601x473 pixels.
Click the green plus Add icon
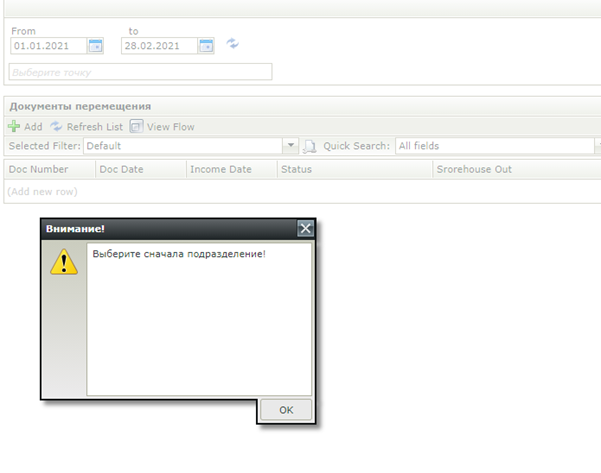[14, 126]
